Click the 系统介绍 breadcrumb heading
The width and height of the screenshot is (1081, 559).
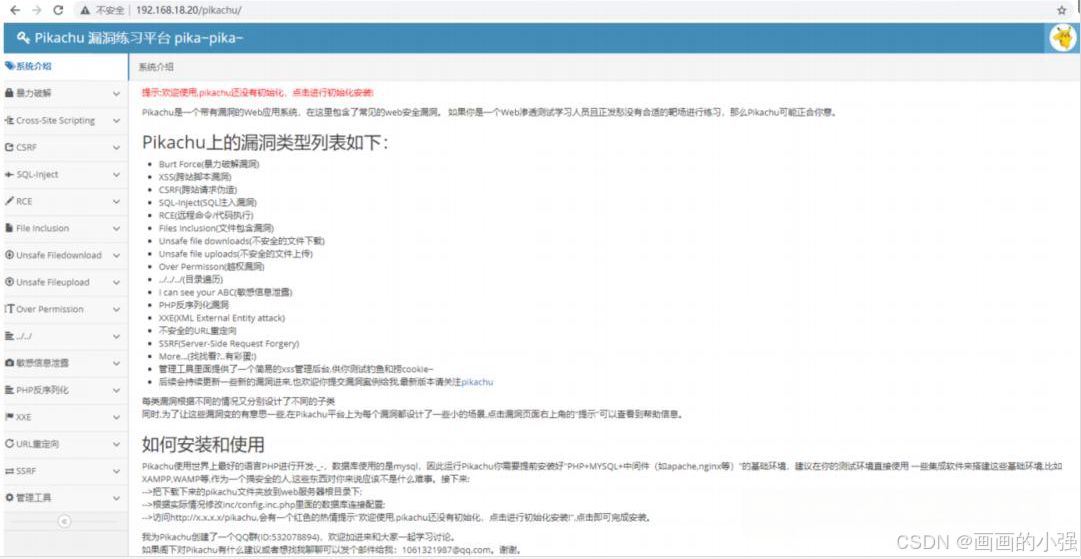click(x=156, y=67)
